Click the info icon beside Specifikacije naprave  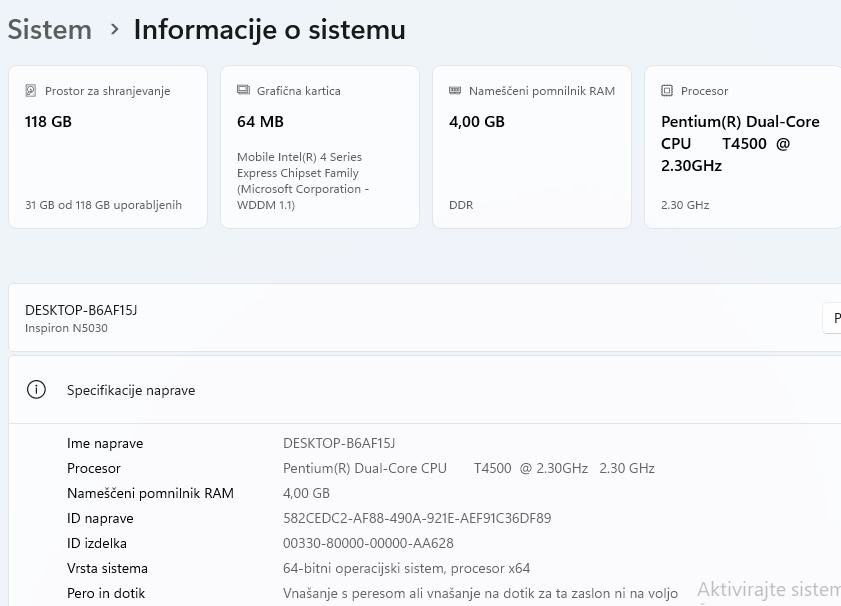tap(37, 390)
